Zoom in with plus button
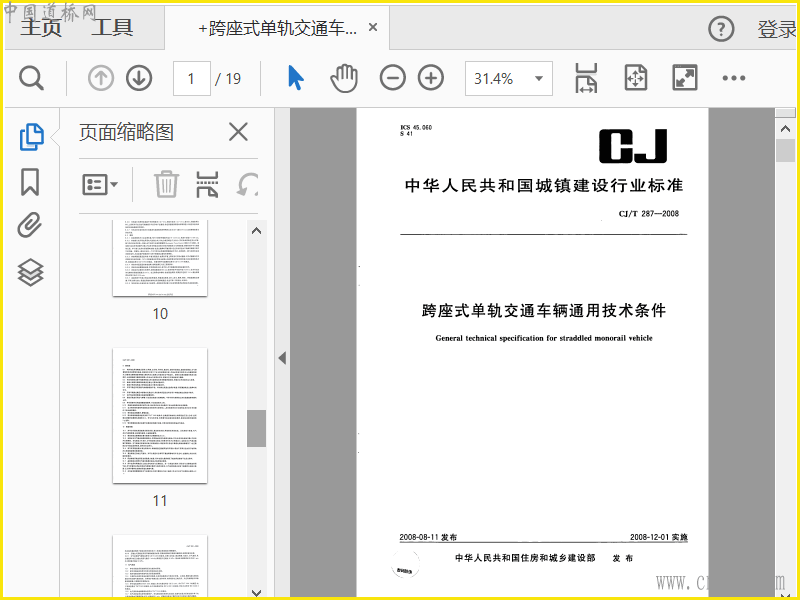This screenshot has height=600, width=800. click(431, 78)
